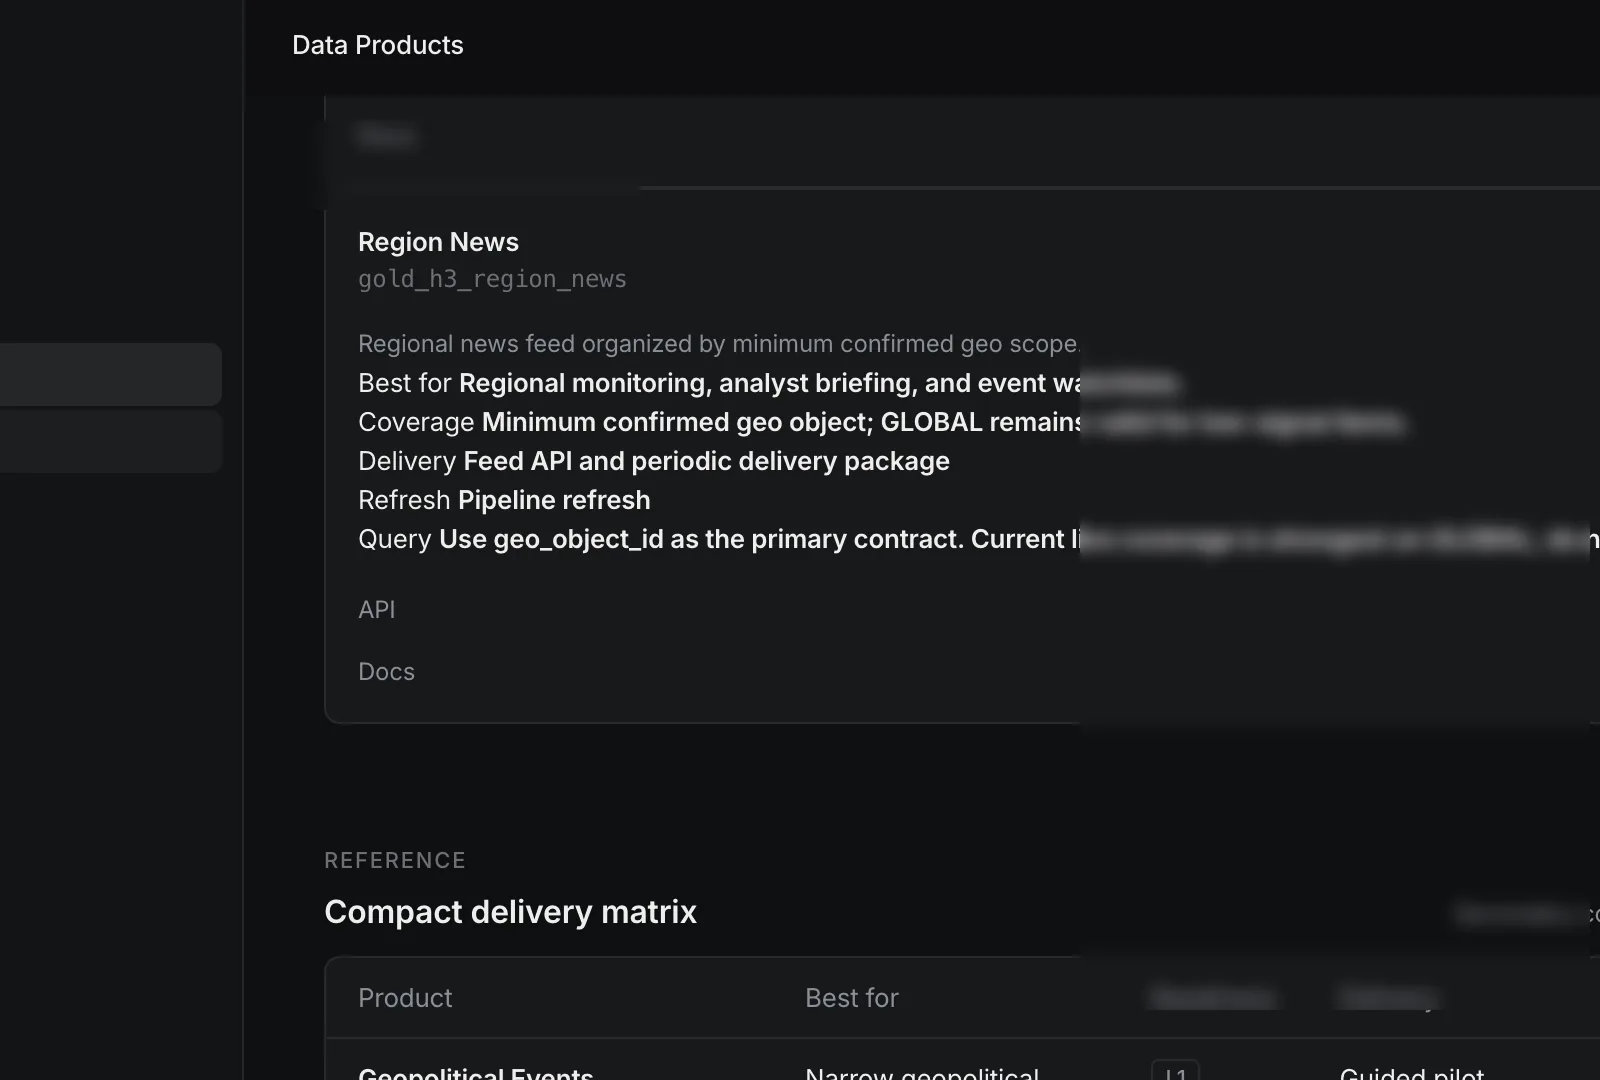
Task: Click the fourth column header of the matrix
Action: (1387, 997)
